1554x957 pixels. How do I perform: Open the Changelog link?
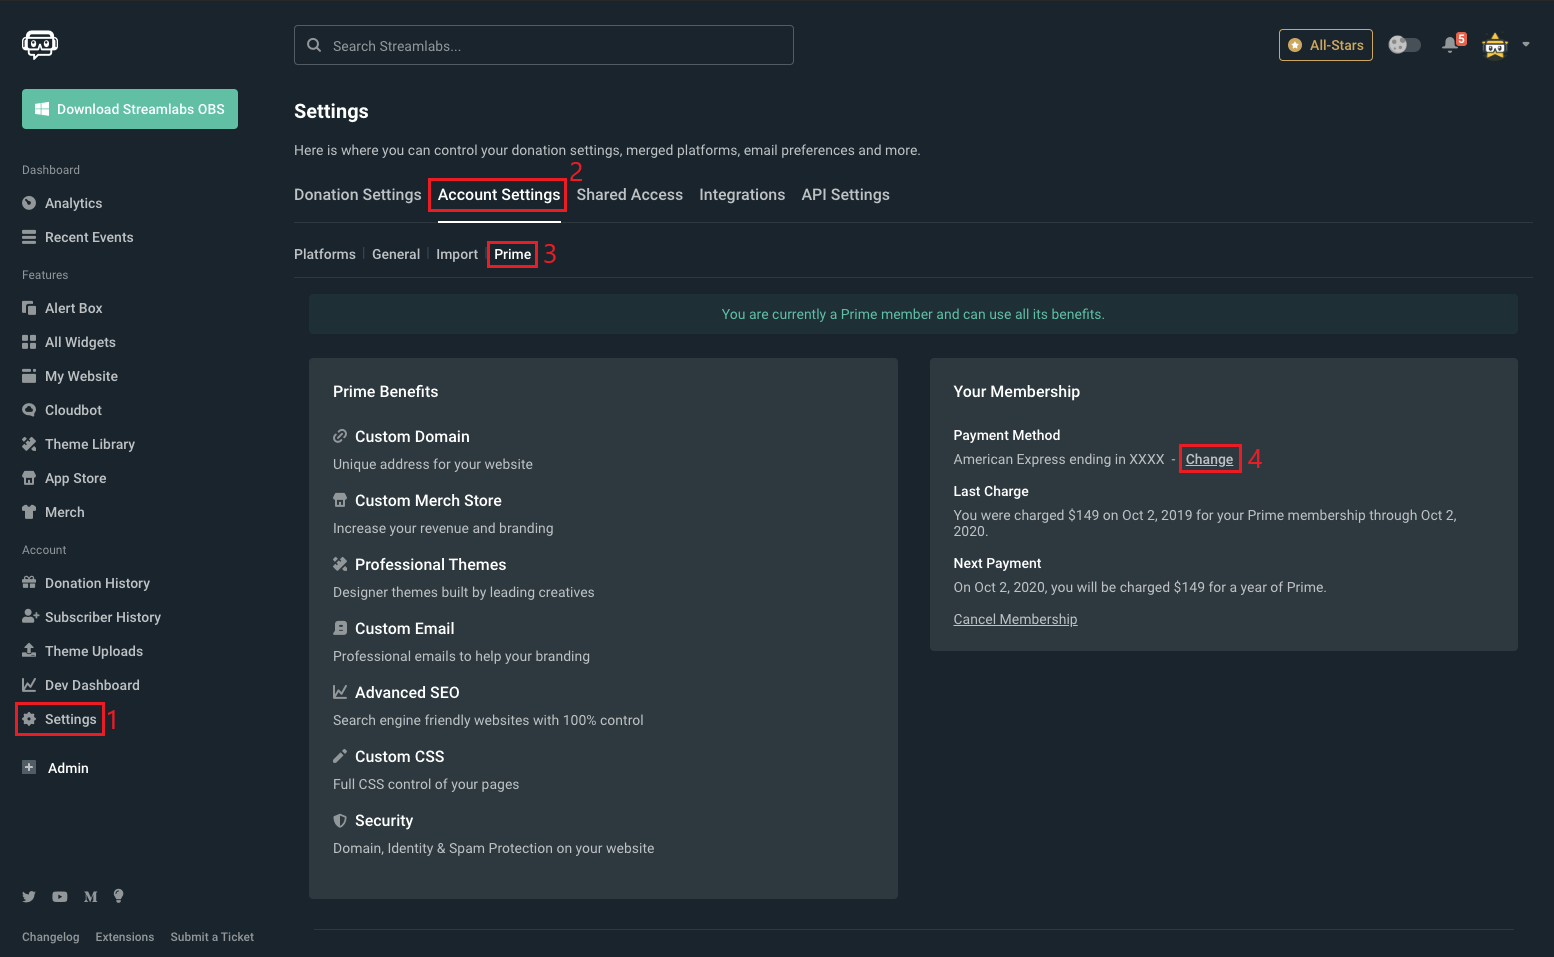tap(51, 937)
